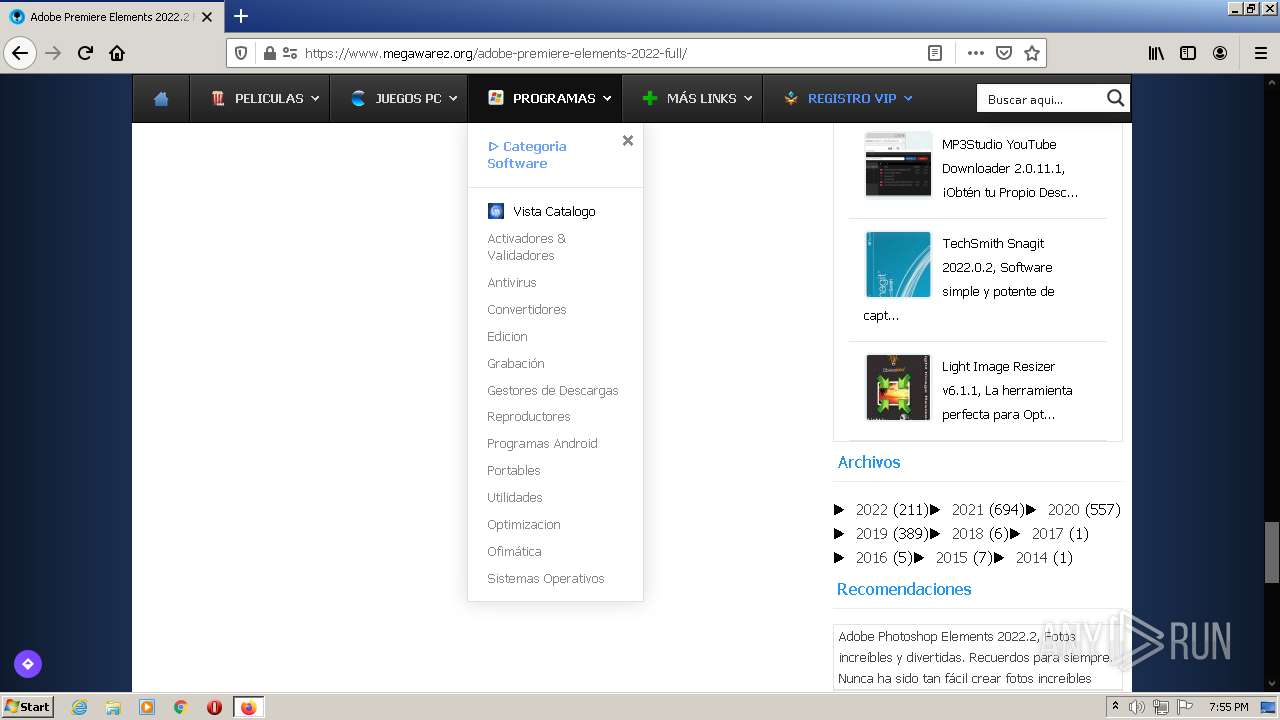Screen dimensions: 1280x720
Task: Reload the page with the refresh icon
Action: coord(85,53)
